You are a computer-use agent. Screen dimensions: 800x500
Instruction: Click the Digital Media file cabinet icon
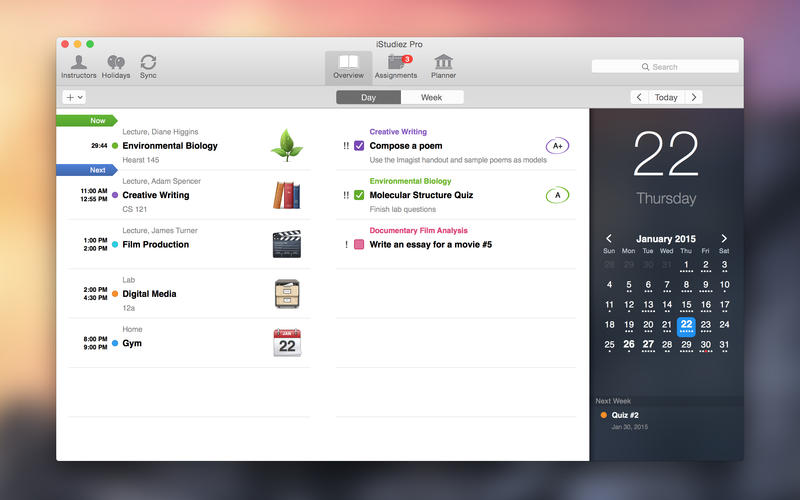click(x=287, y=293)
